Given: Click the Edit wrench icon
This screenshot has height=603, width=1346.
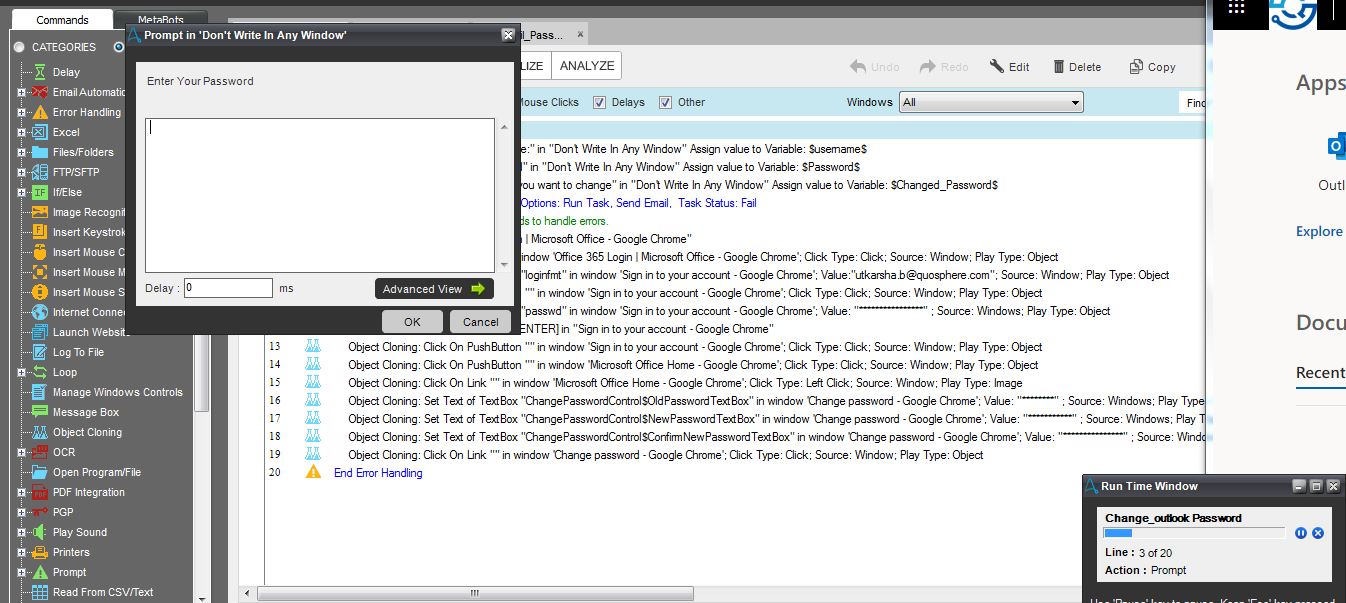Looking at the screenshot, I should [997, 67].
